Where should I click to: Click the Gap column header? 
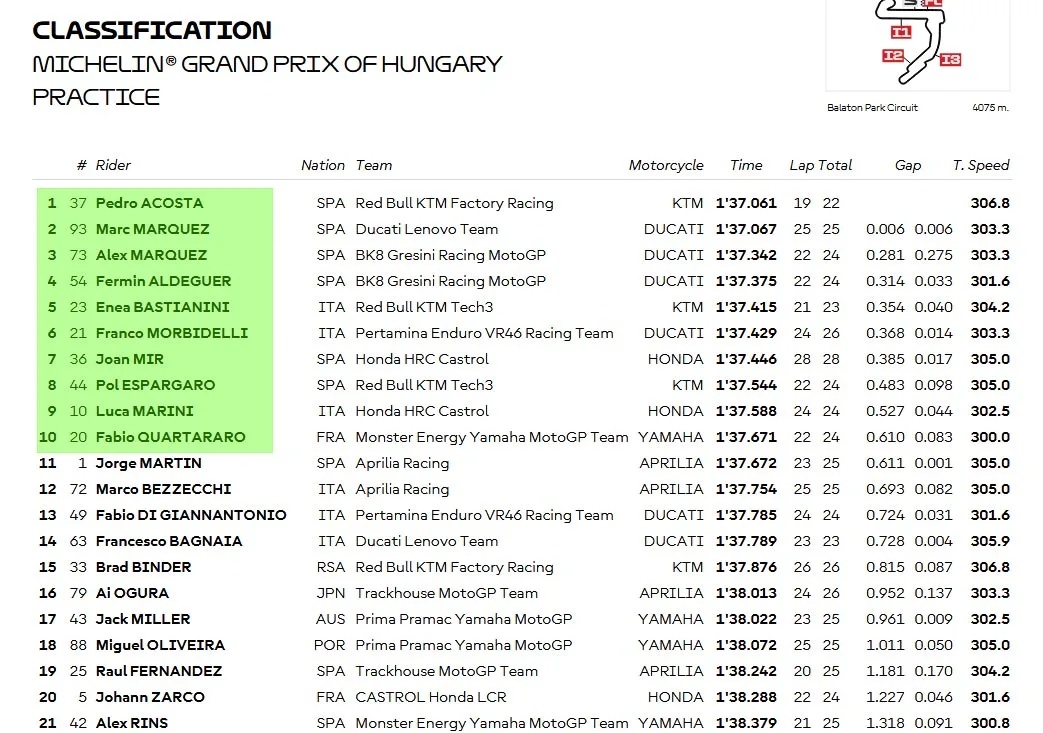coord(907,166)
